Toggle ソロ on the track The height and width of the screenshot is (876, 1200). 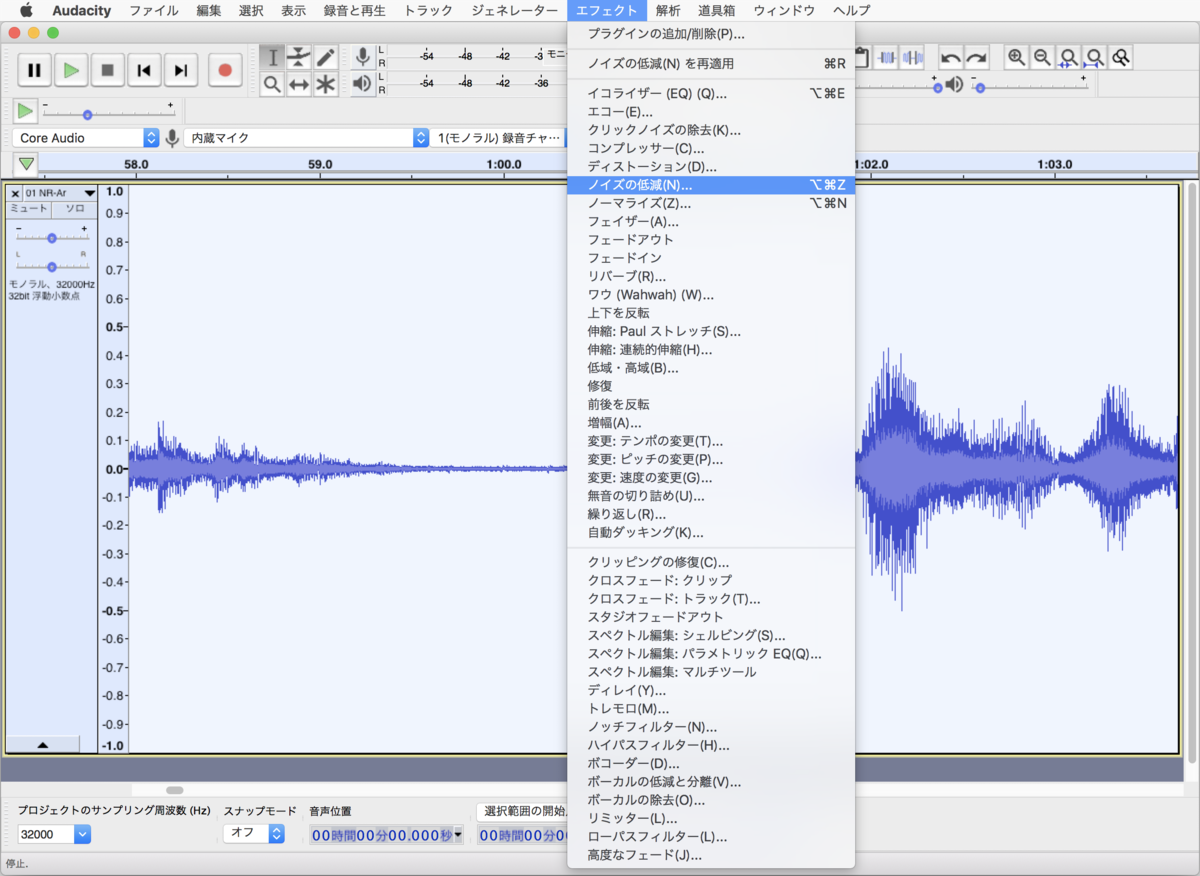click(75, 209)
